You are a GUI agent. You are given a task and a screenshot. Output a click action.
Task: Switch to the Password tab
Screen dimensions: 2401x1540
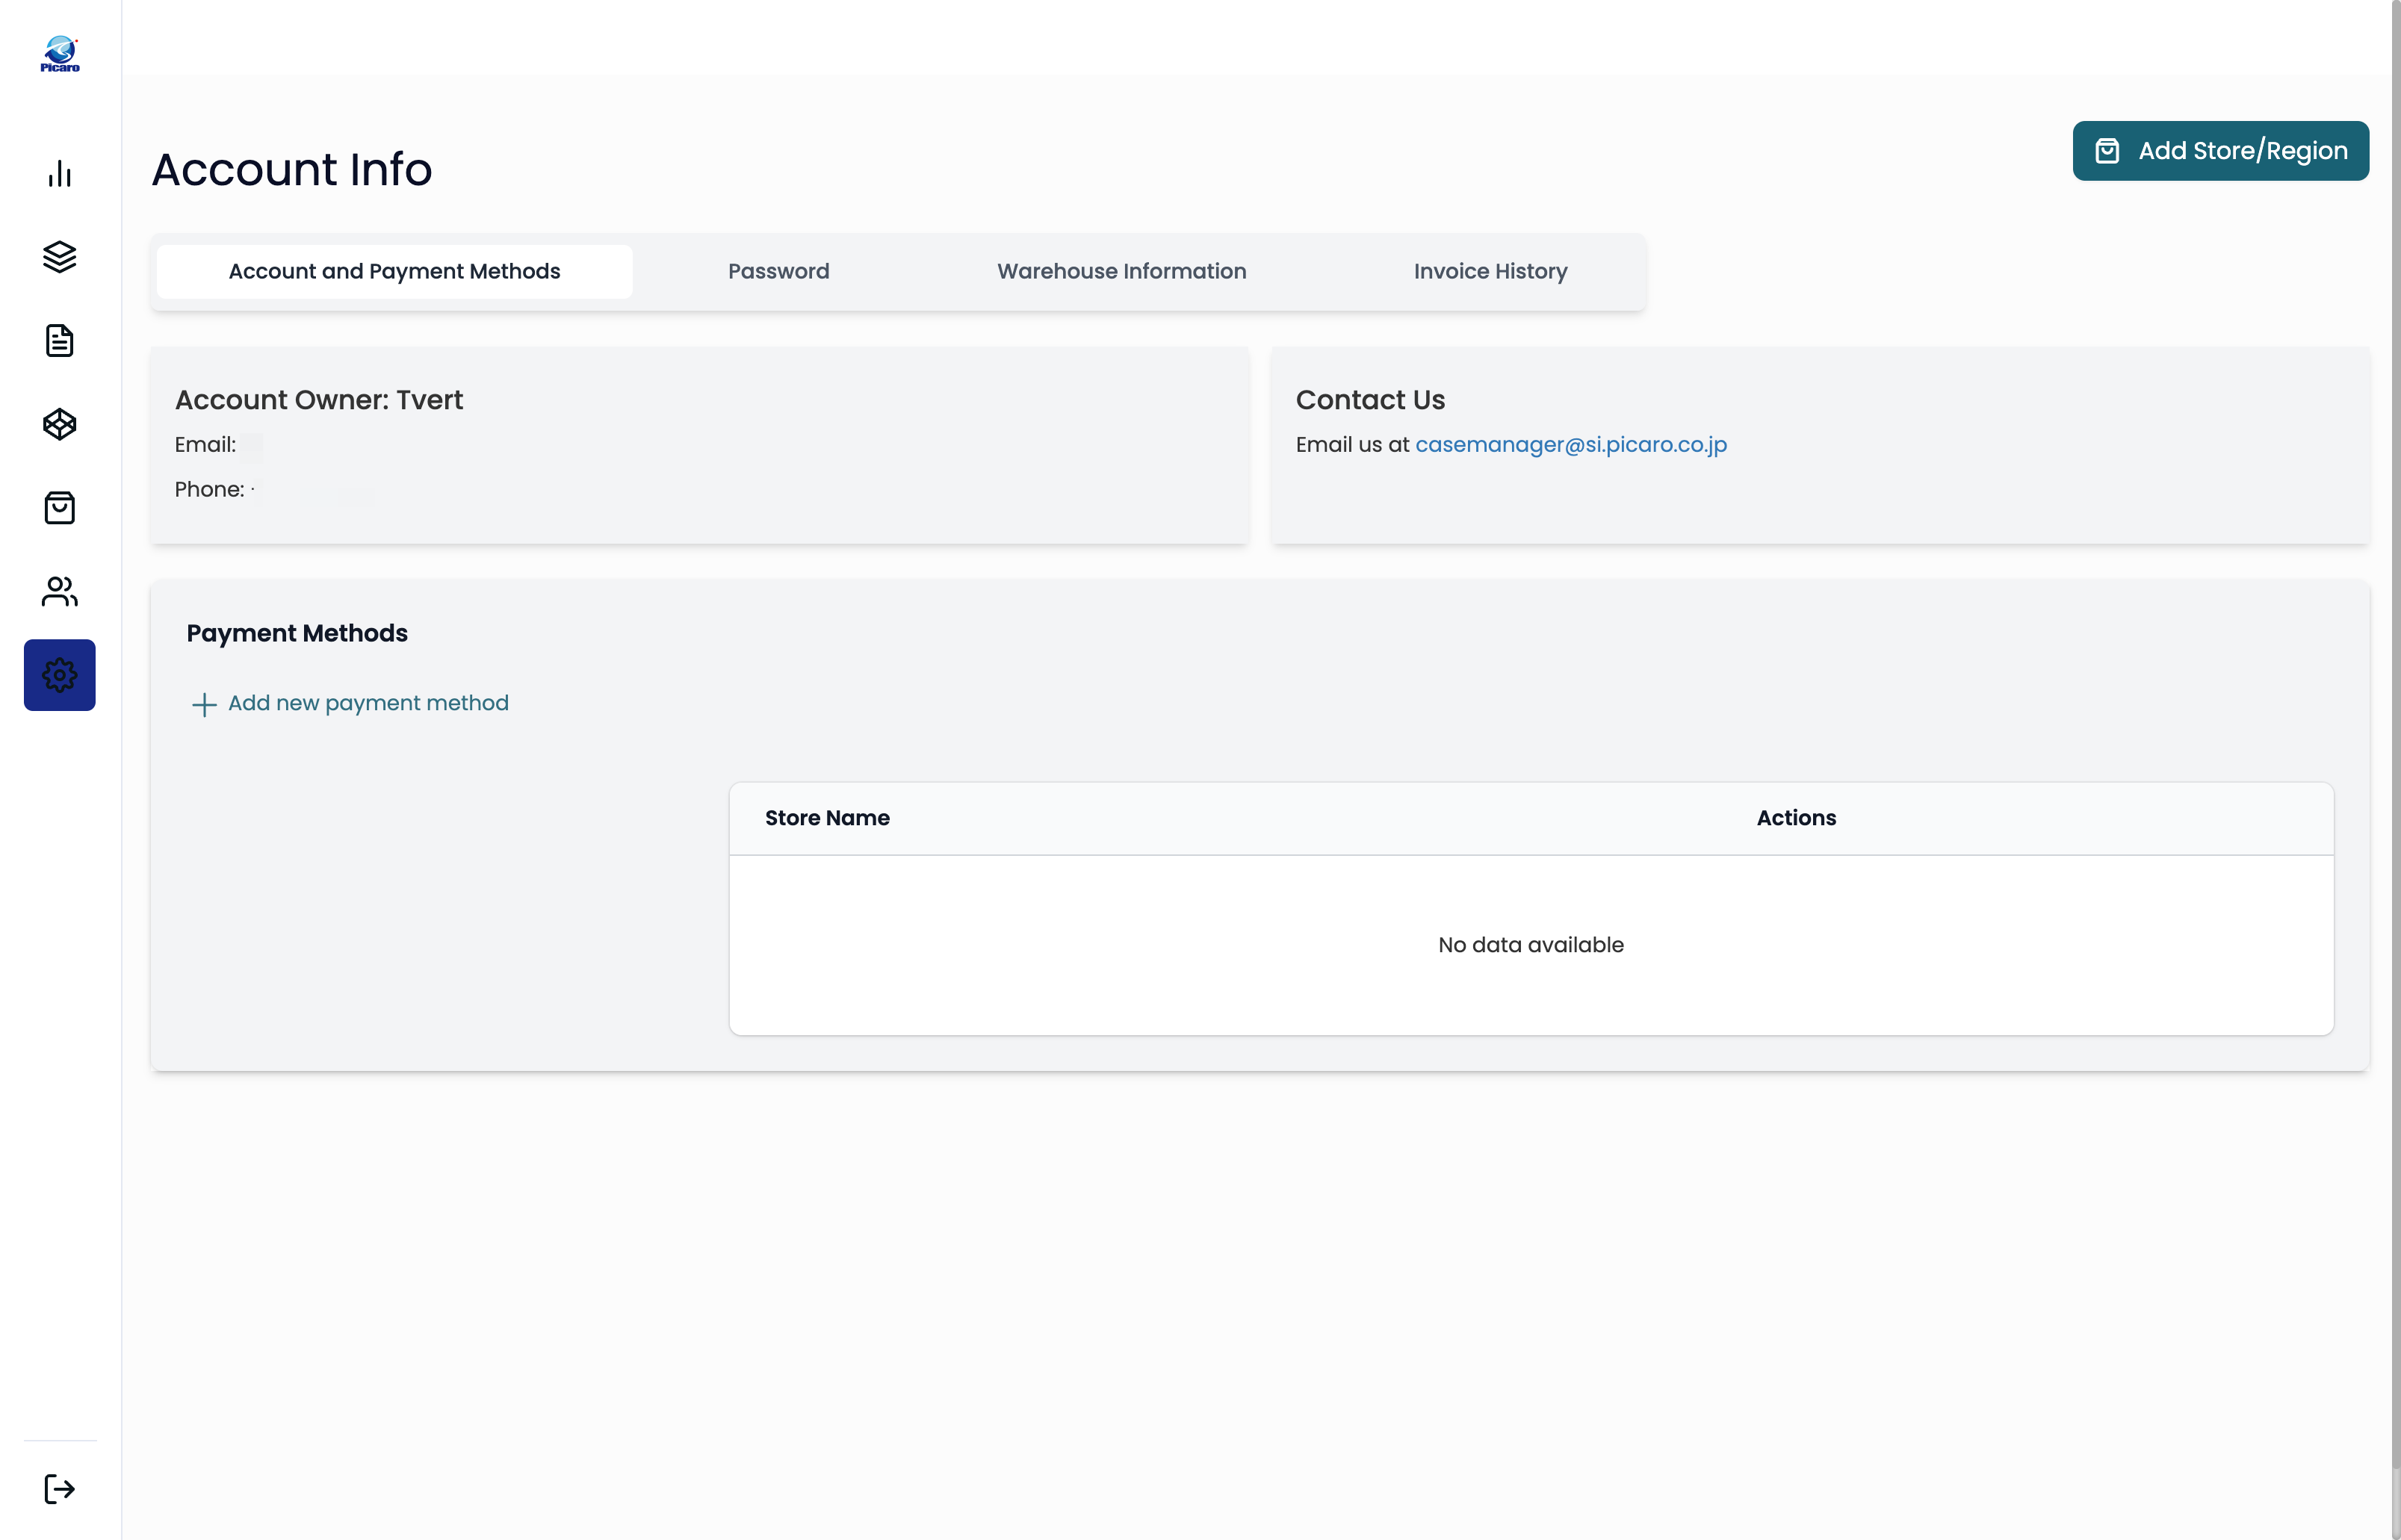point(778,271)
